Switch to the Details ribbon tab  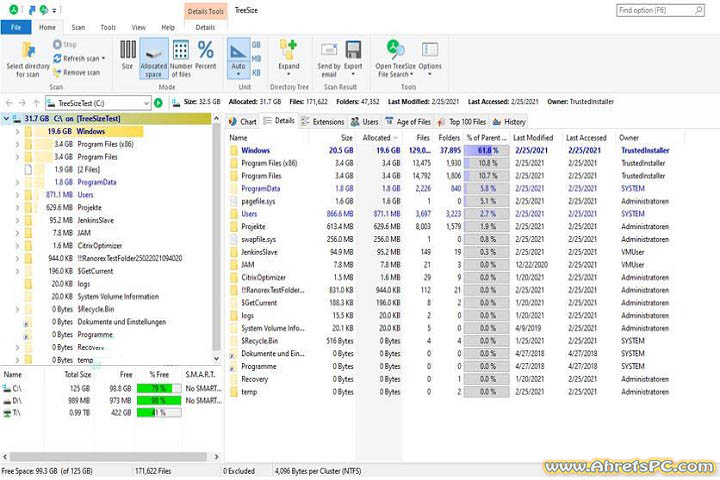coord(205,27)
